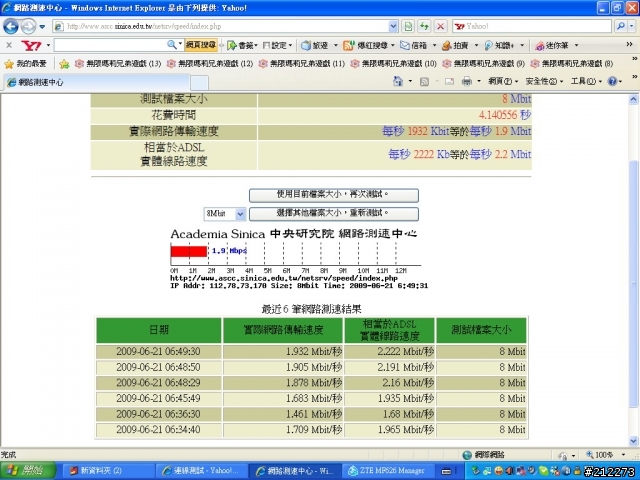Click the Read mail envelope icon

click(x=449, y=82)
